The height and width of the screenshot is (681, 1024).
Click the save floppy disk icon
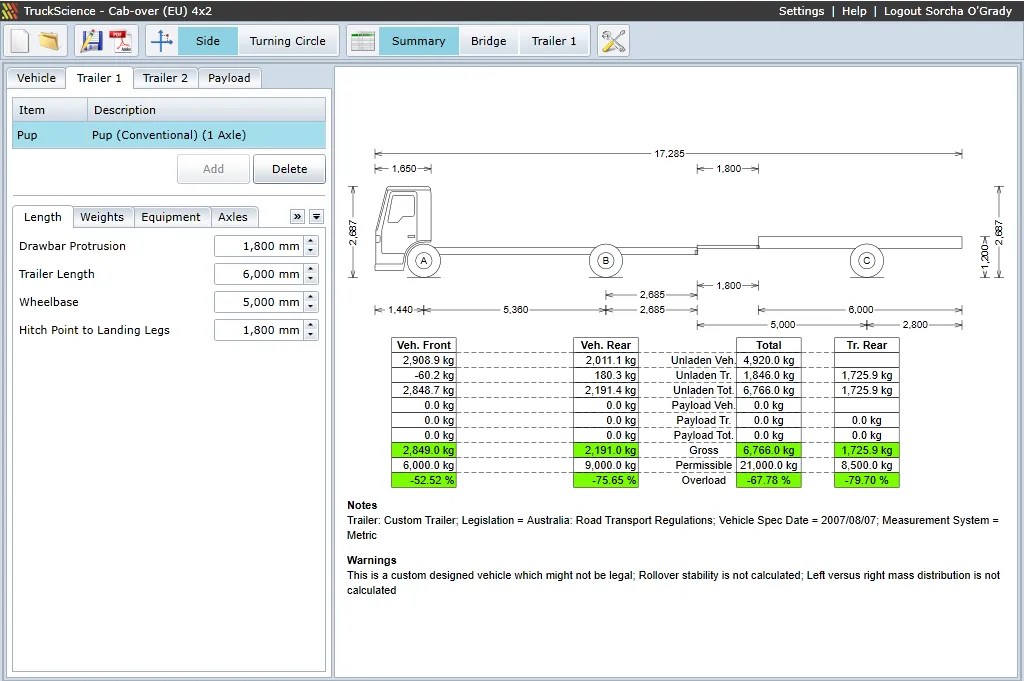pos(92,41)
